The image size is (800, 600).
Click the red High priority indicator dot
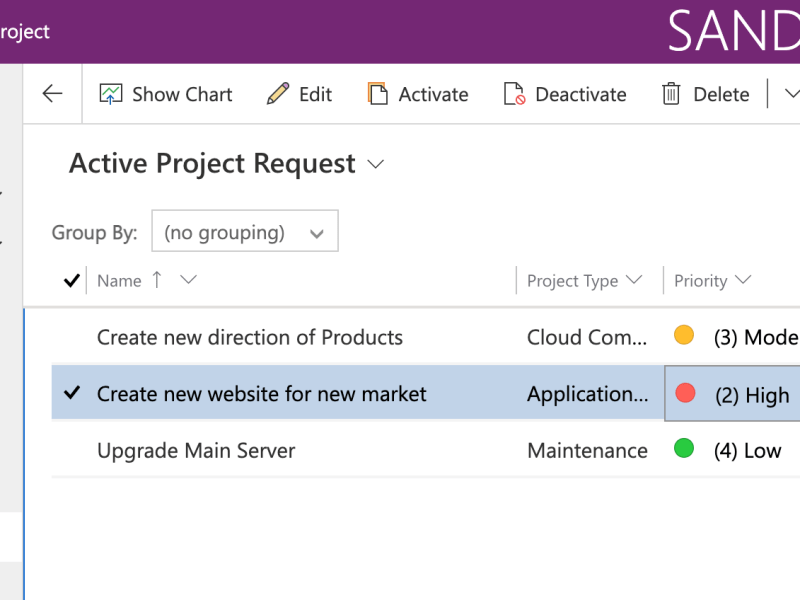pos(685,394)
